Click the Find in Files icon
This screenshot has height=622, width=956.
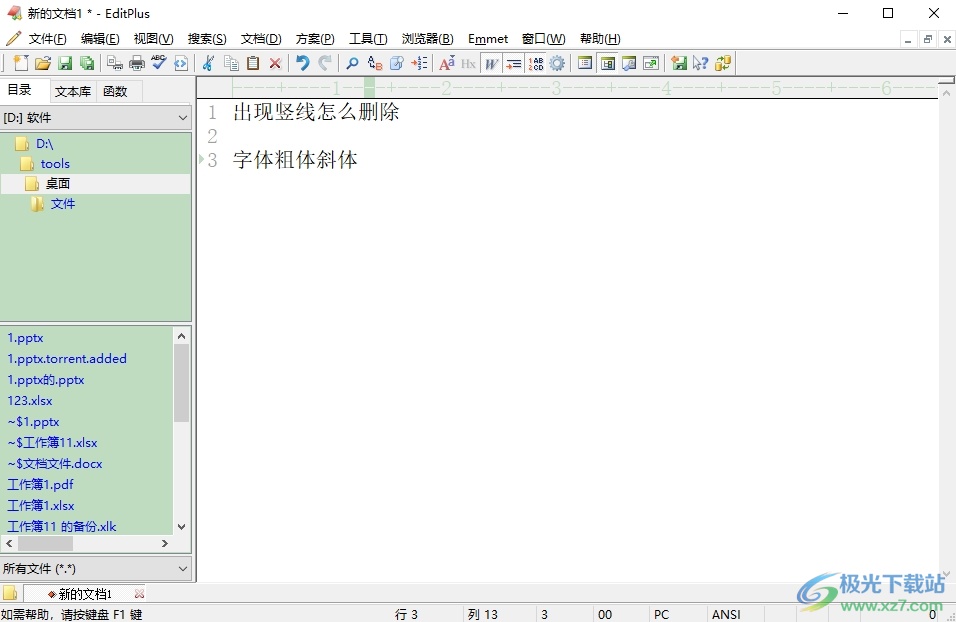397,63
